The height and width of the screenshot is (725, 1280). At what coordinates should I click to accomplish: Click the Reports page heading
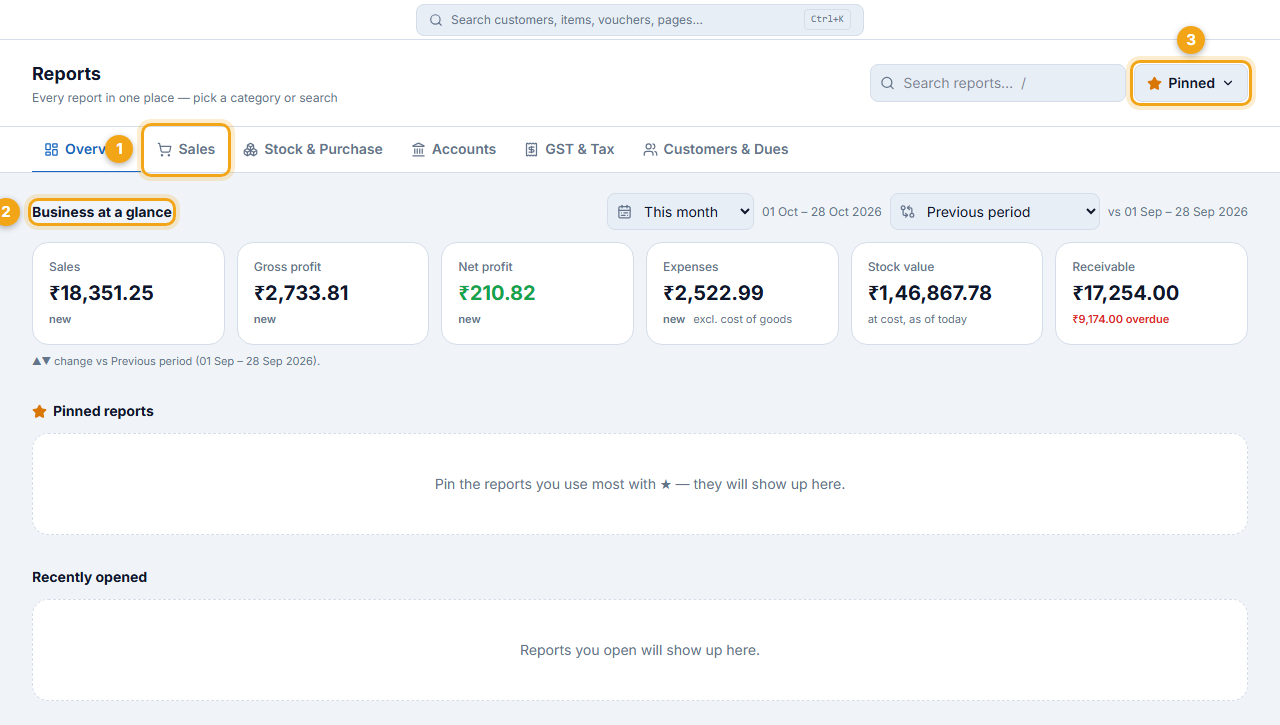[x=66, y=74]
